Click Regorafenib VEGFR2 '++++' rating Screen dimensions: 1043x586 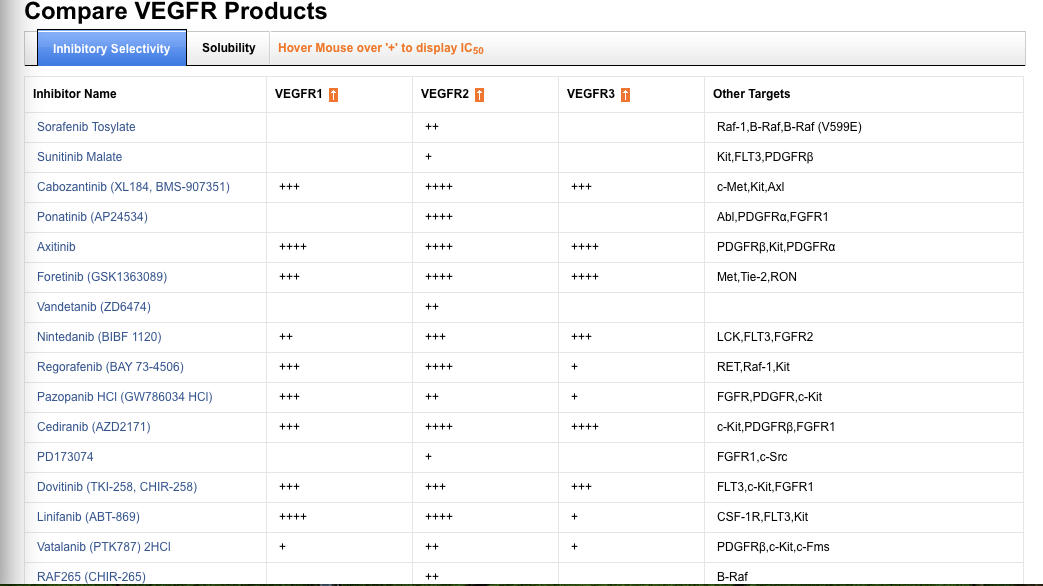point(439,366)
